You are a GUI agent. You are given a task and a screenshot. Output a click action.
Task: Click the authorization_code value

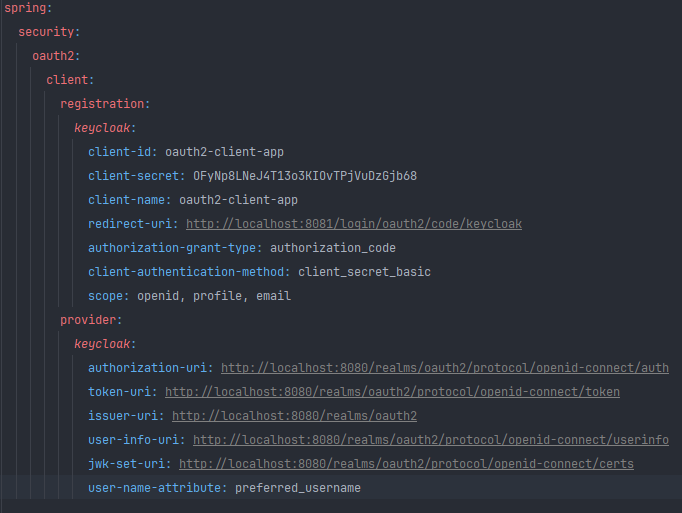[x=333, y=248]
